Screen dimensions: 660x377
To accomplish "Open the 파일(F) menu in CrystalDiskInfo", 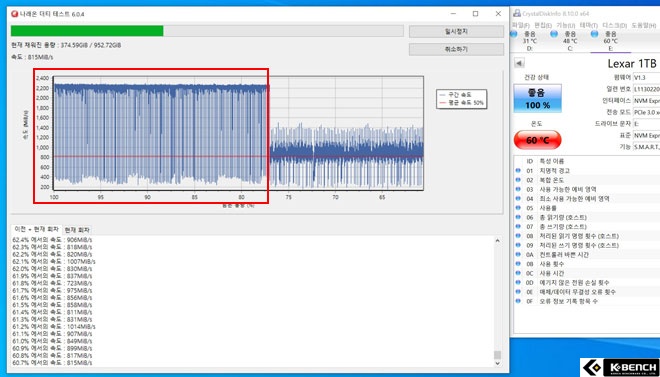I will (x=521, y=25).
